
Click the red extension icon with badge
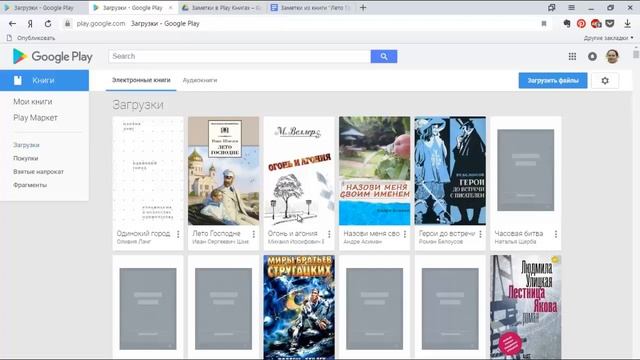596,24
